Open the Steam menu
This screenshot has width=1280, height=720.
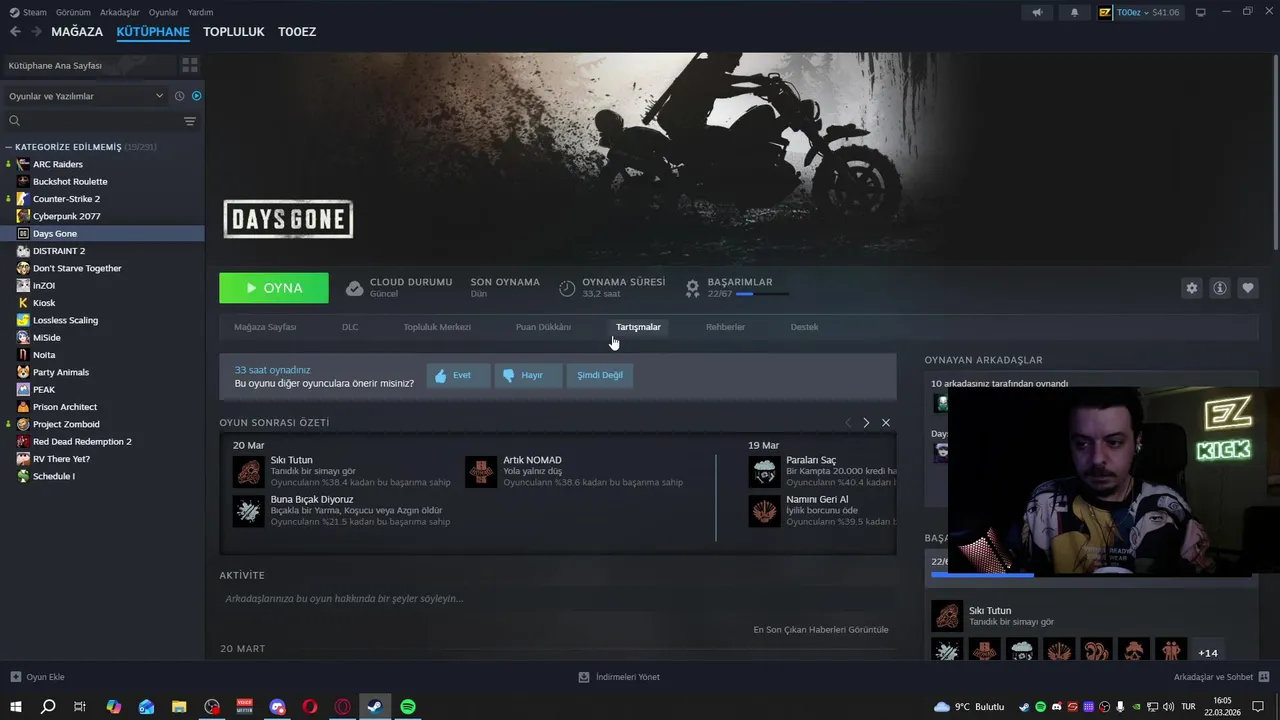click(29, 12)
